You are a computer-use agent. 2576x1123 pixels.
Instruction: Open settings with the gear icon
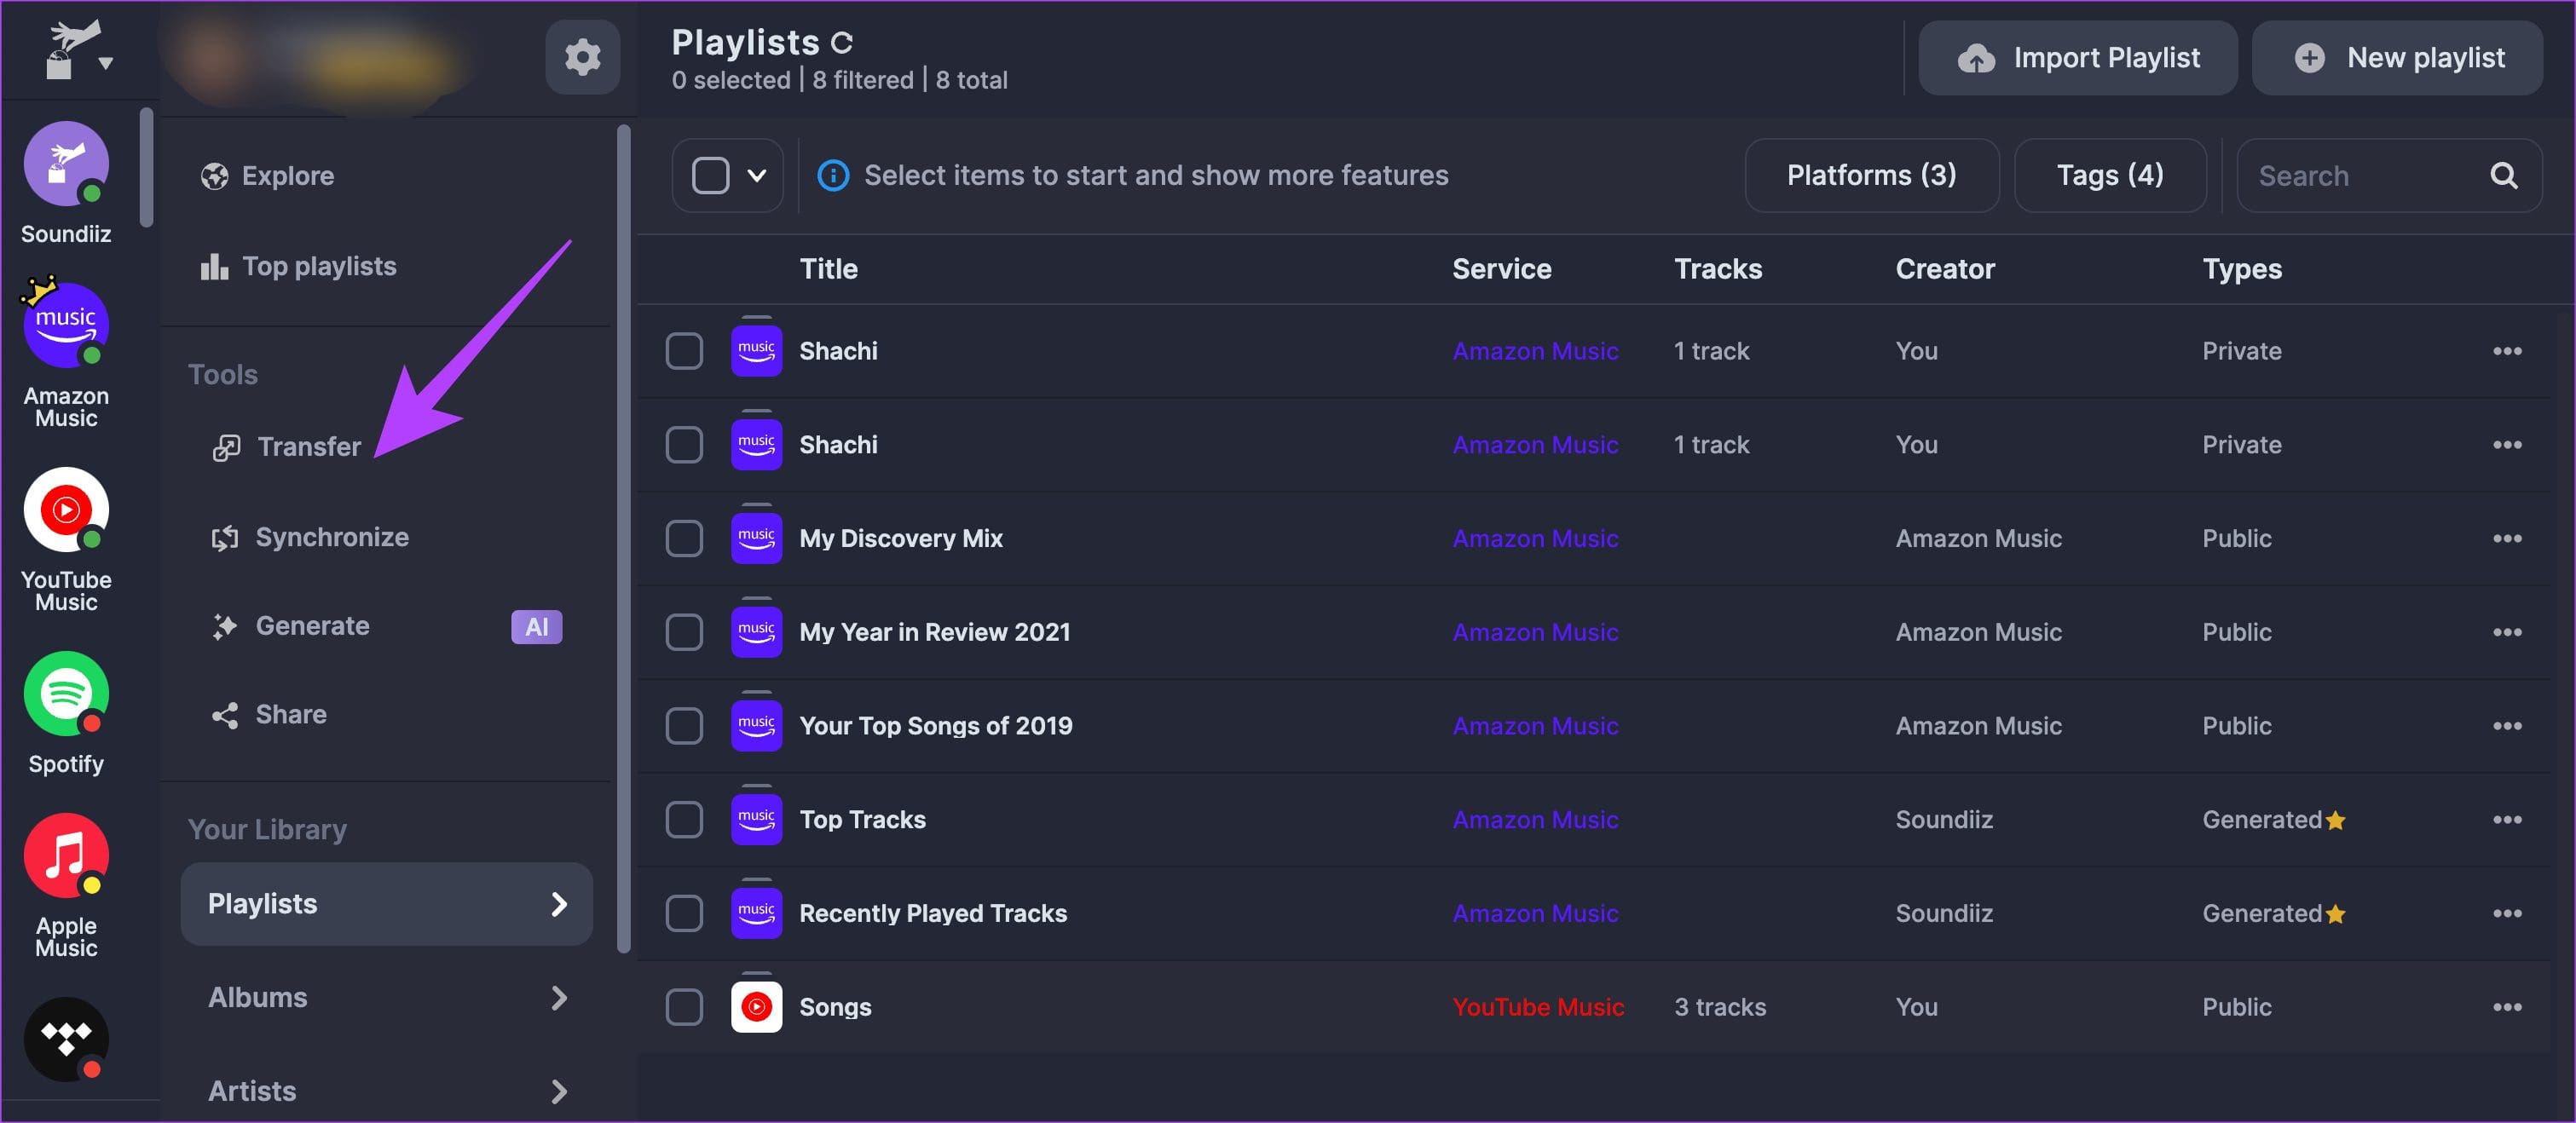(583, 57)
